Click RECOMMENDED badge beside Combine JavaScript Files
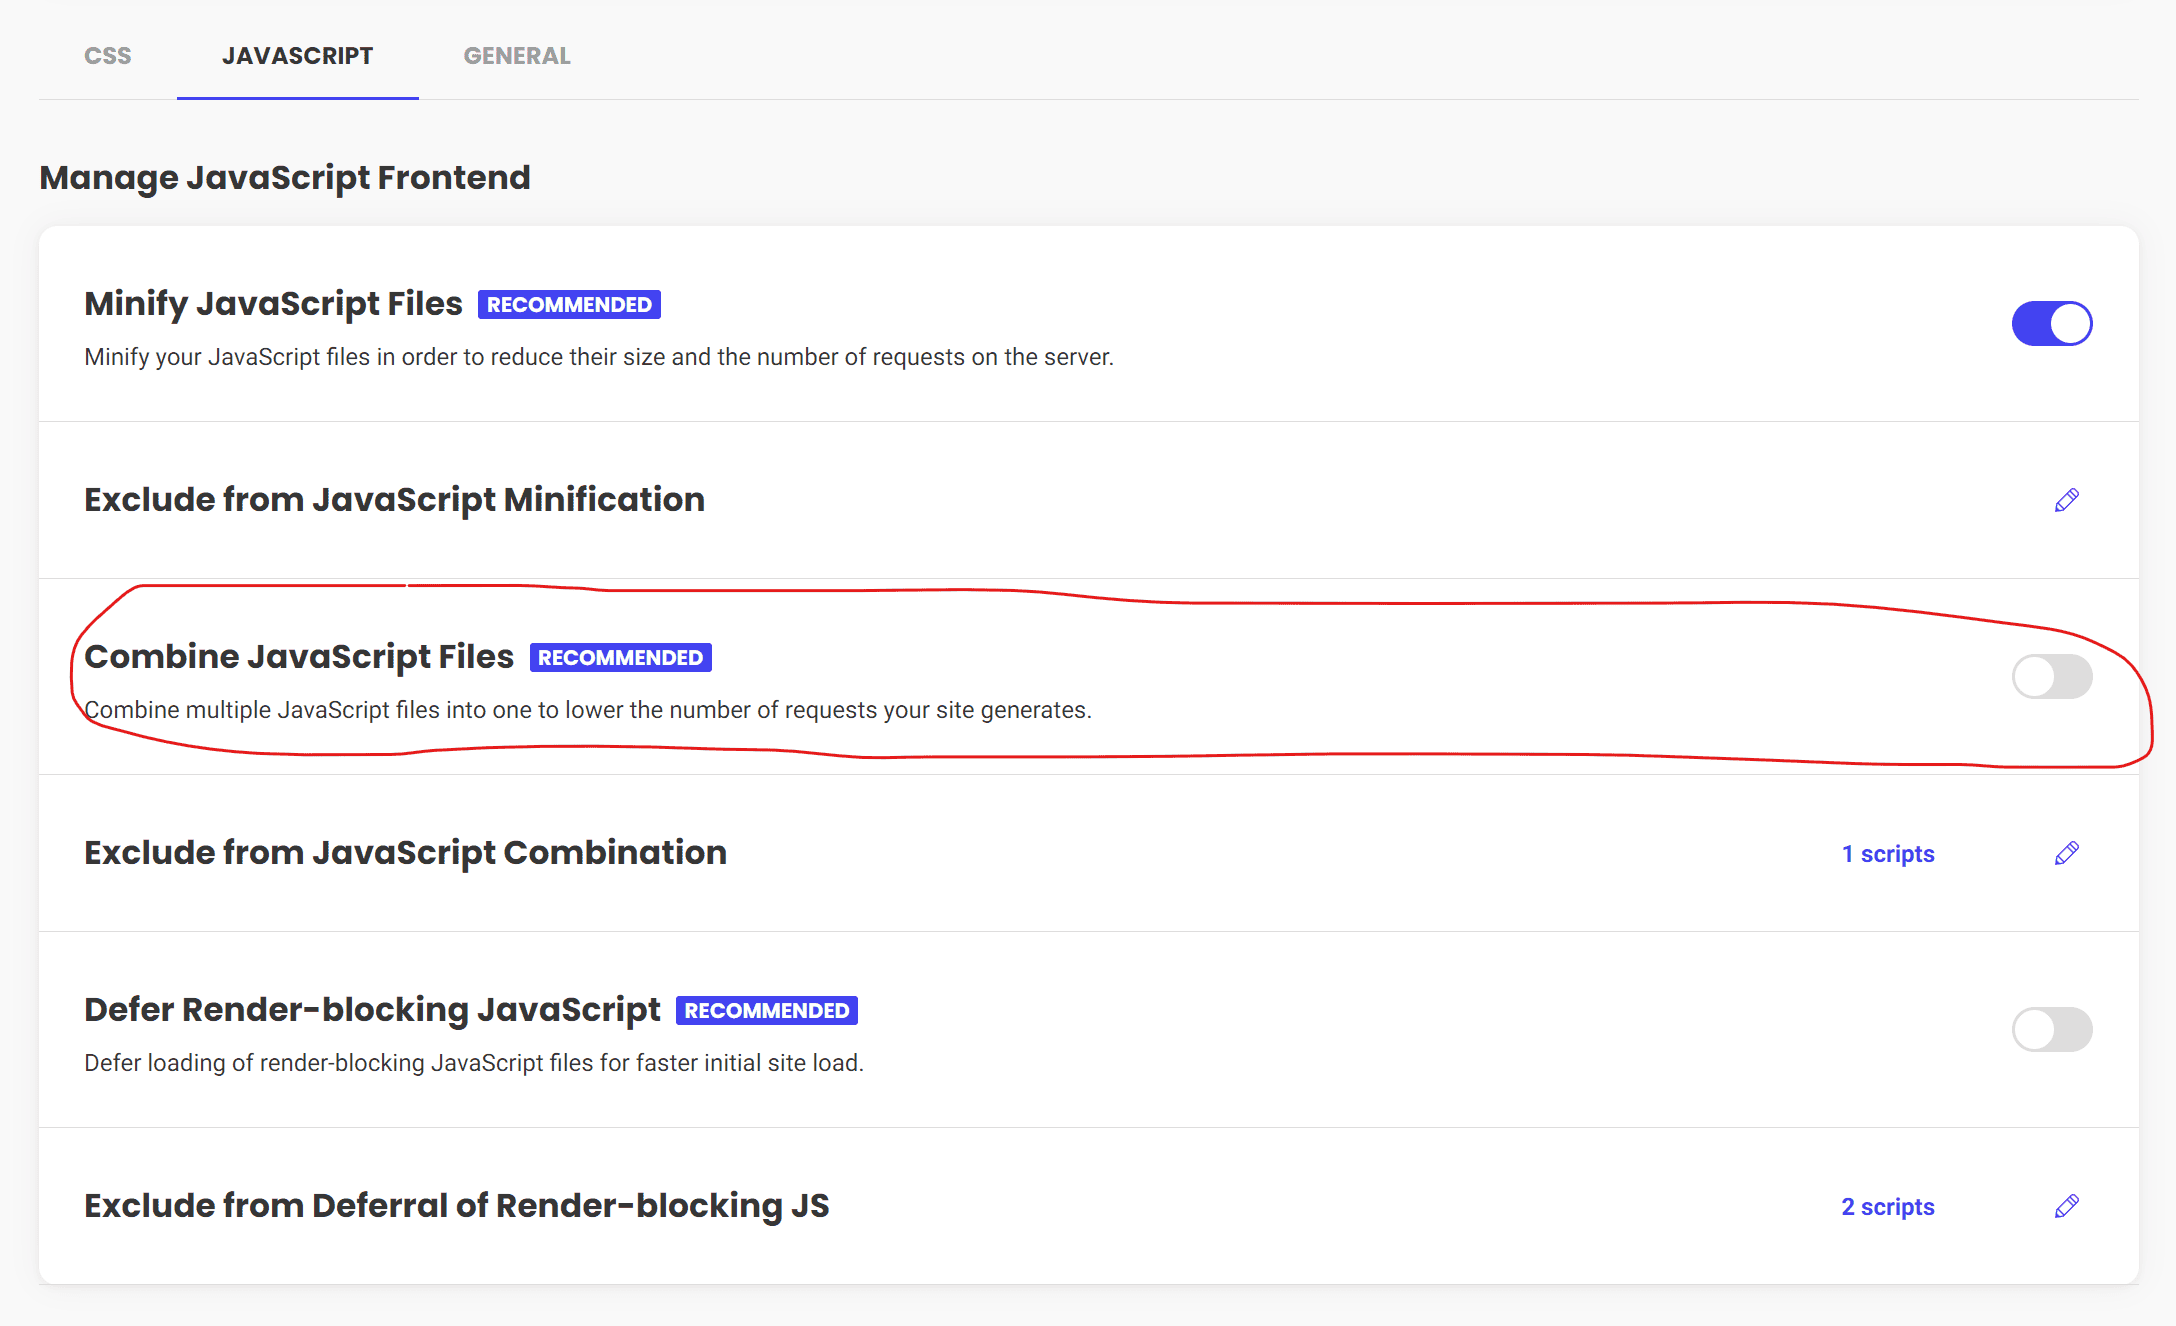This screenshot has height=1326, width=2176. tap(620, 658)
